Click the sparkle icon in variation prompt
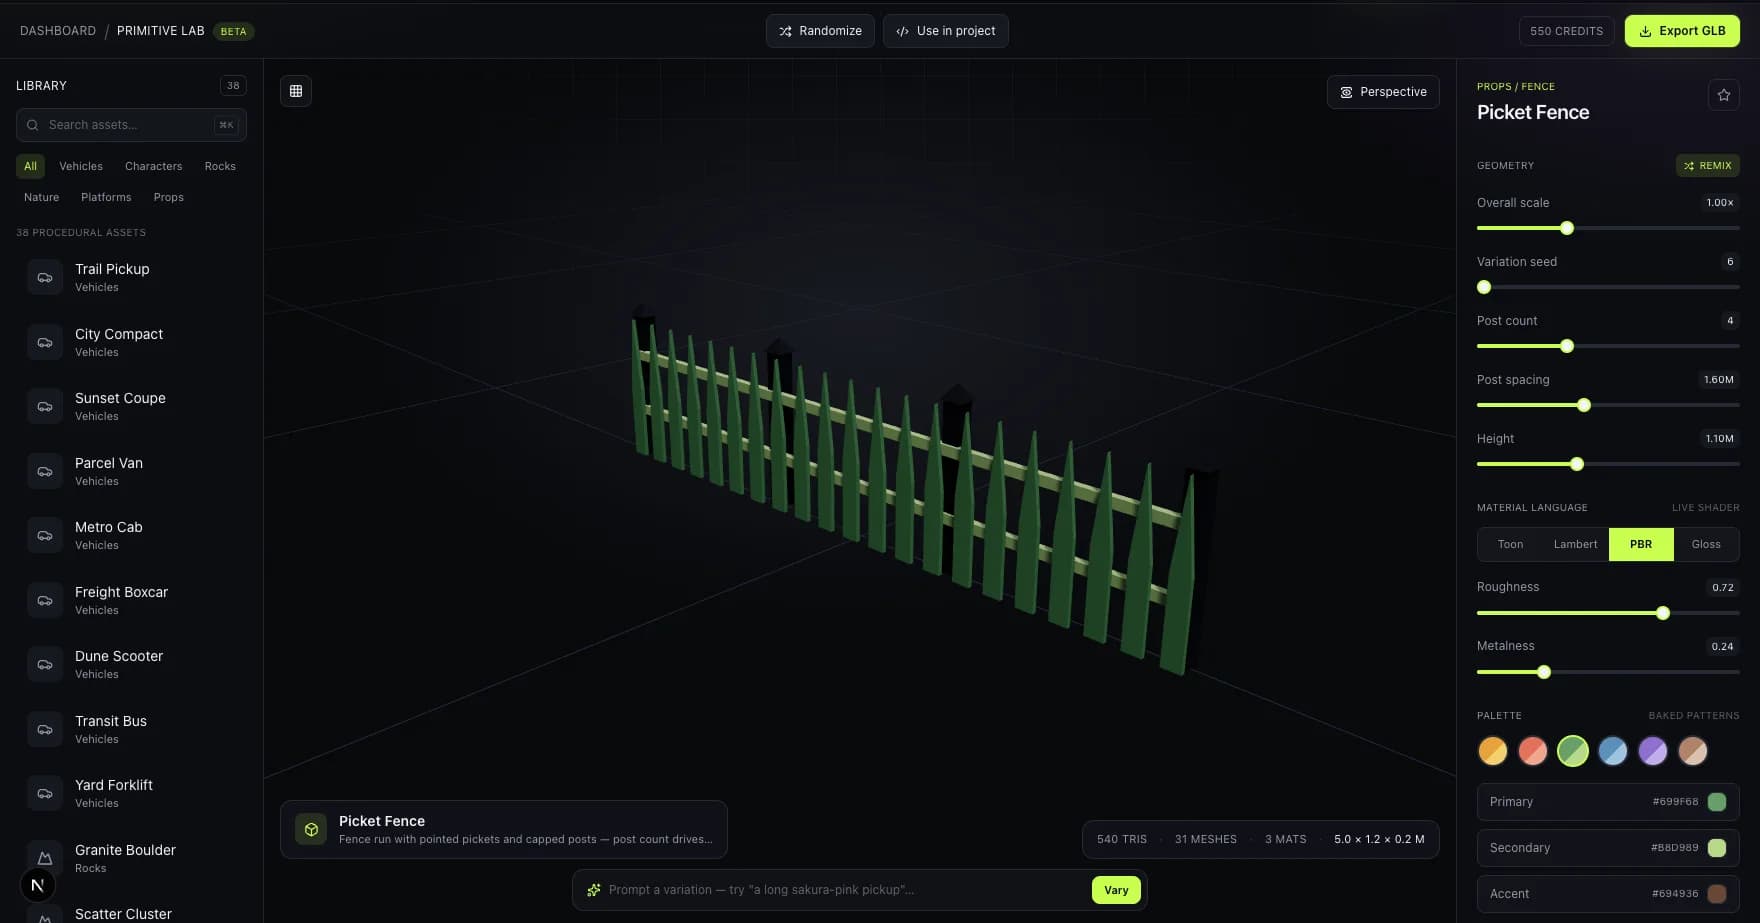1760x923 pixels. coord(594,890)
